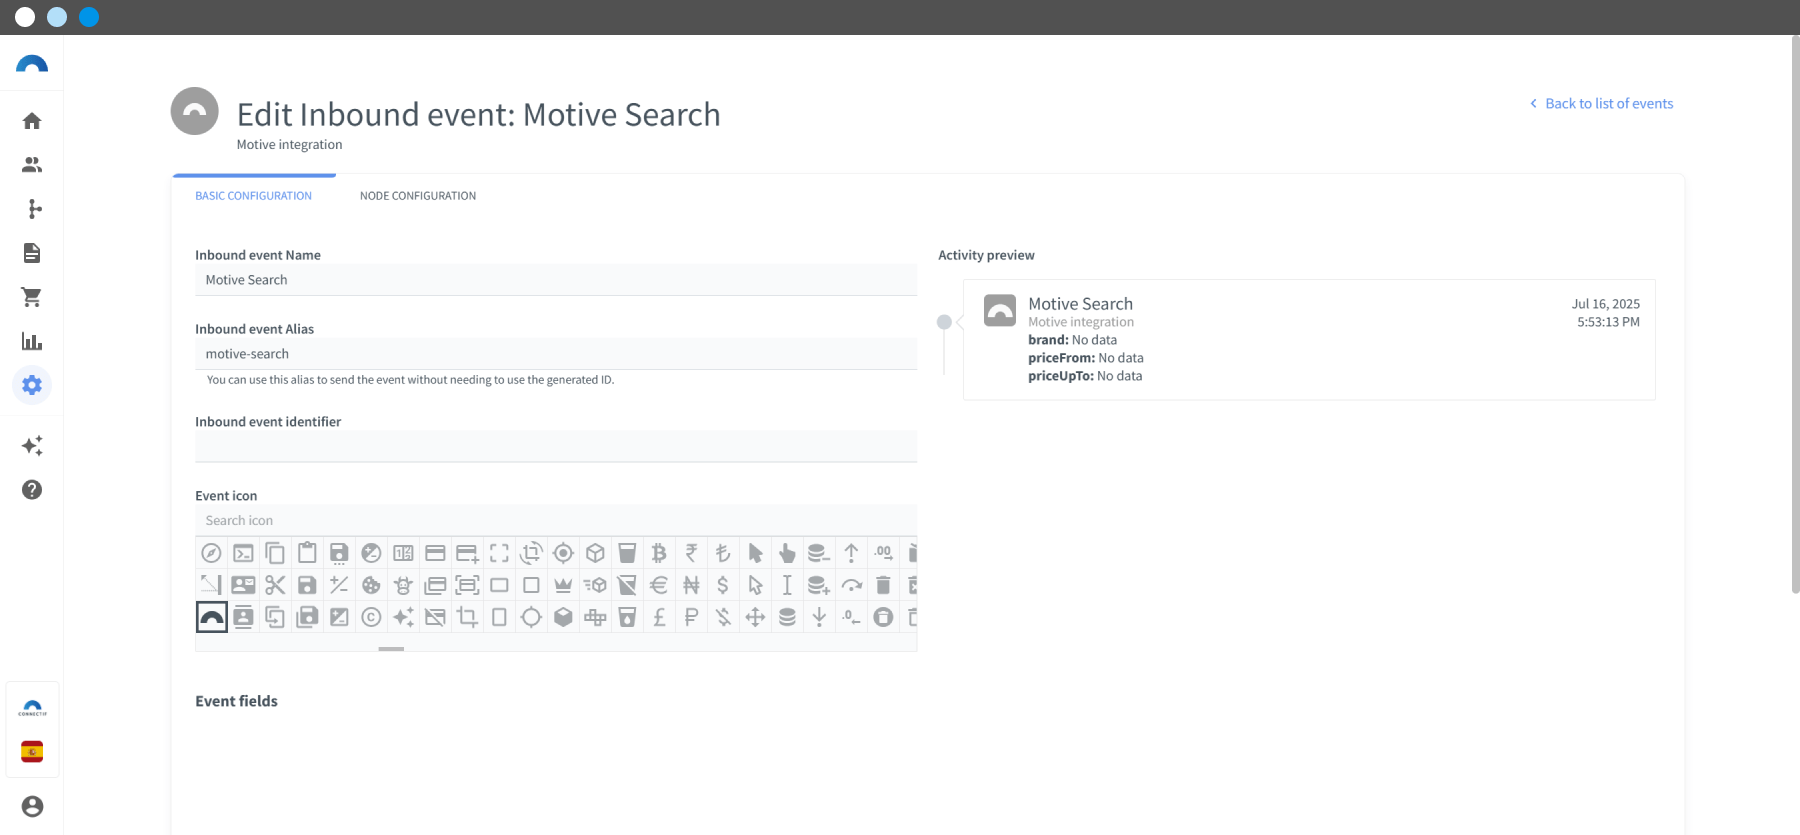Viewport: 1800px width, 835px height.
Task: Click the Inbound event identifier field
Action: pos(556,447)
